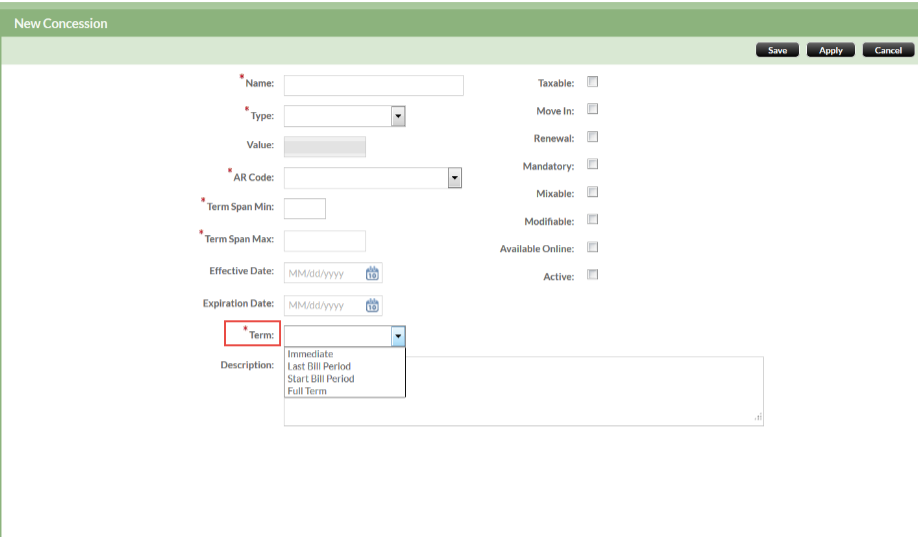The width and height of the screenshot is (920, 537).
Task: Enable the Taxable checkbox
Action: tap(592, 82)
